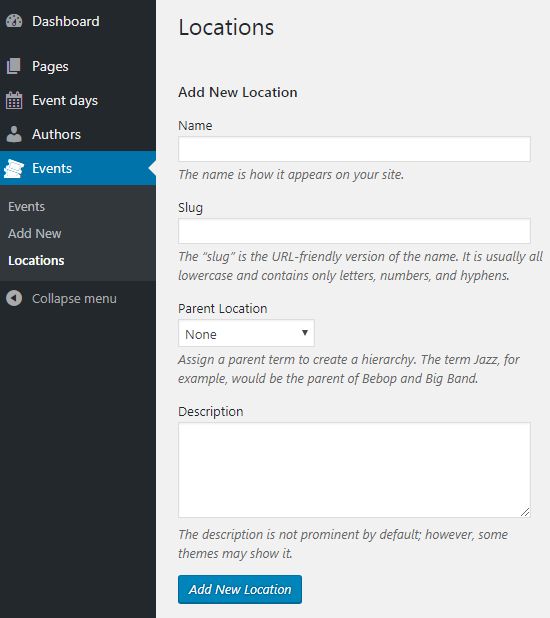Click Add New submenu link

coord(35,233)
